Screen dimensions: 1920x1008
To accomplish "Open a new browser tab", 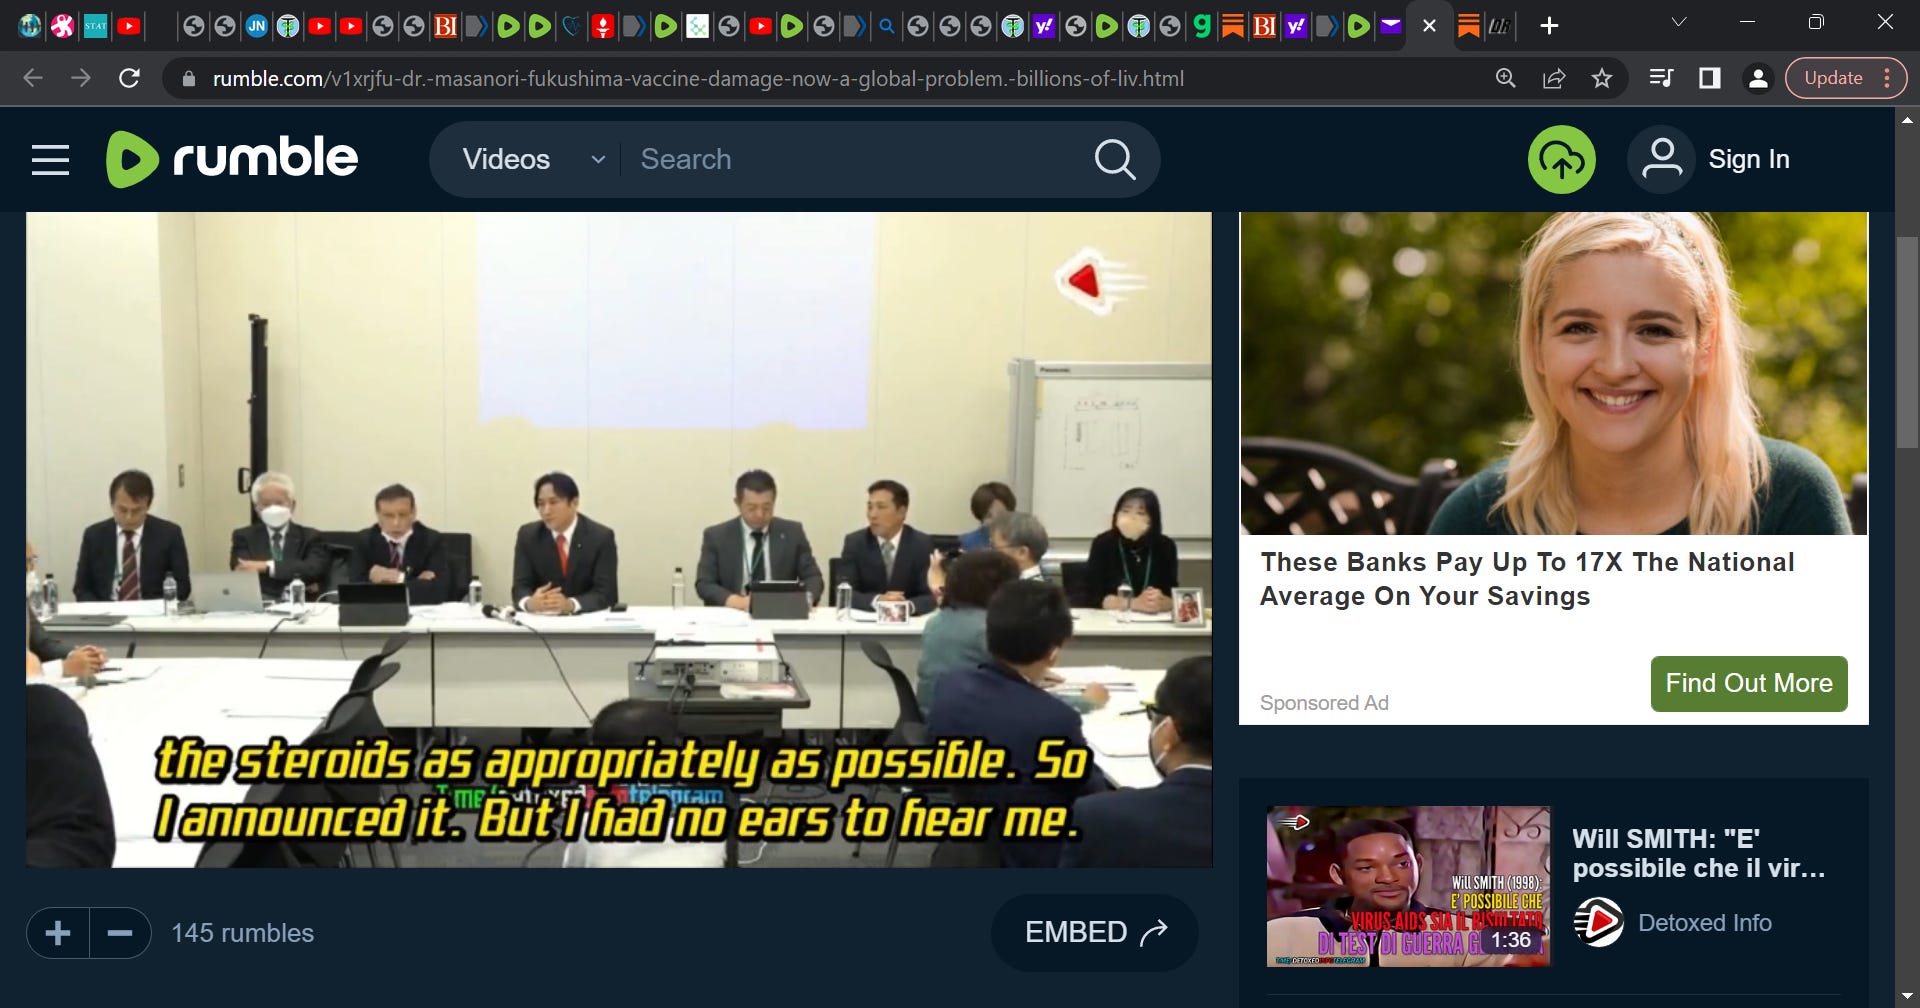I will click(x=1549, y=26).
